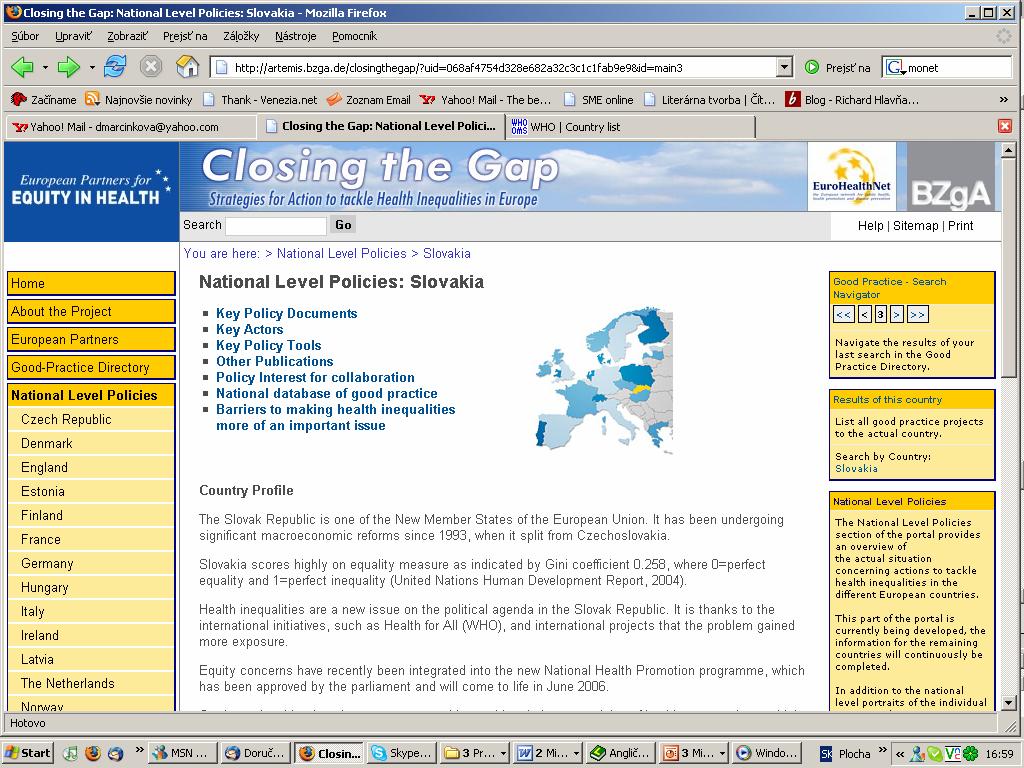Viewport: 1024px width, 768px height.
Task: Open the Policy Interest for collaboration link
Action: (315, 377)
